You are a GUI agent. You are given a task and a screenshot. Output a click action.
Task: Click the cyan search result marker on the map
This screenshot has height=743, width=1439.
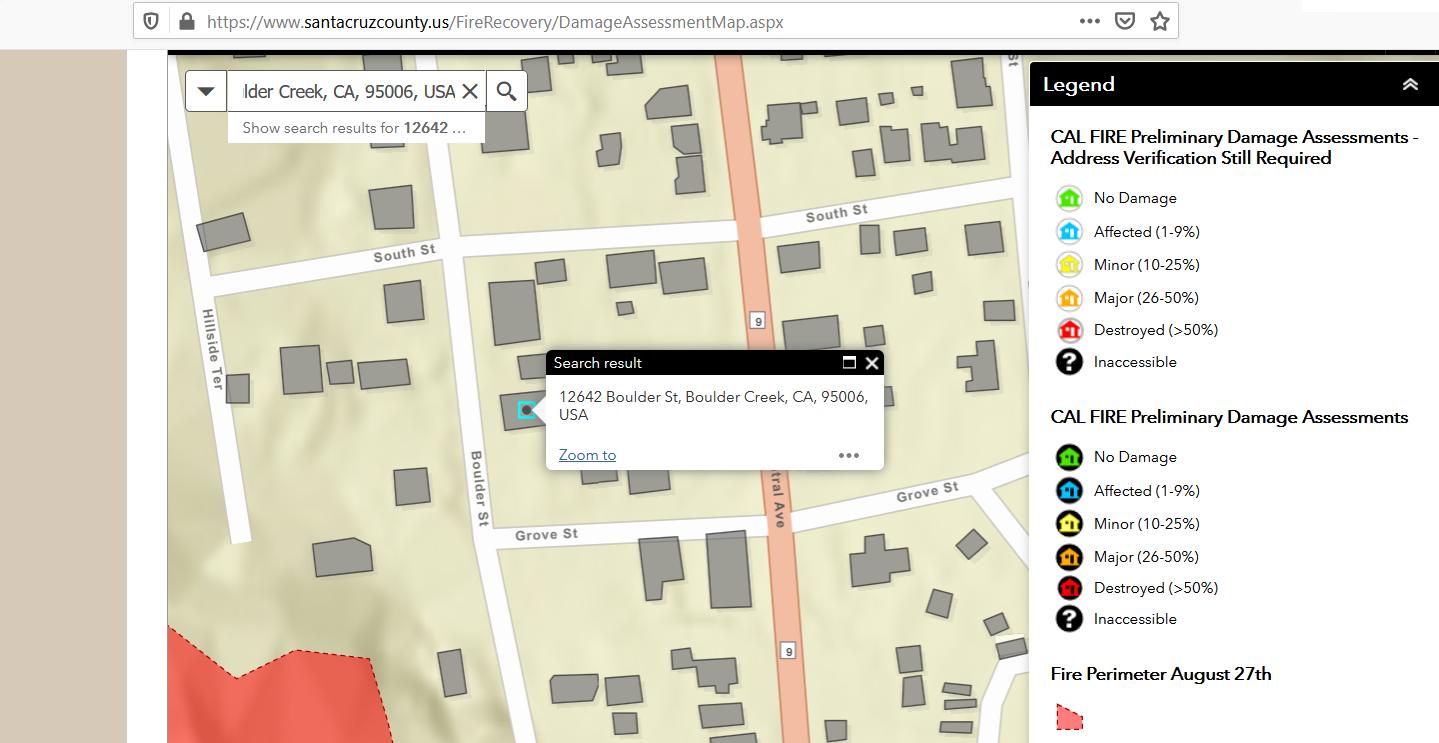click(x=527, y=410)
